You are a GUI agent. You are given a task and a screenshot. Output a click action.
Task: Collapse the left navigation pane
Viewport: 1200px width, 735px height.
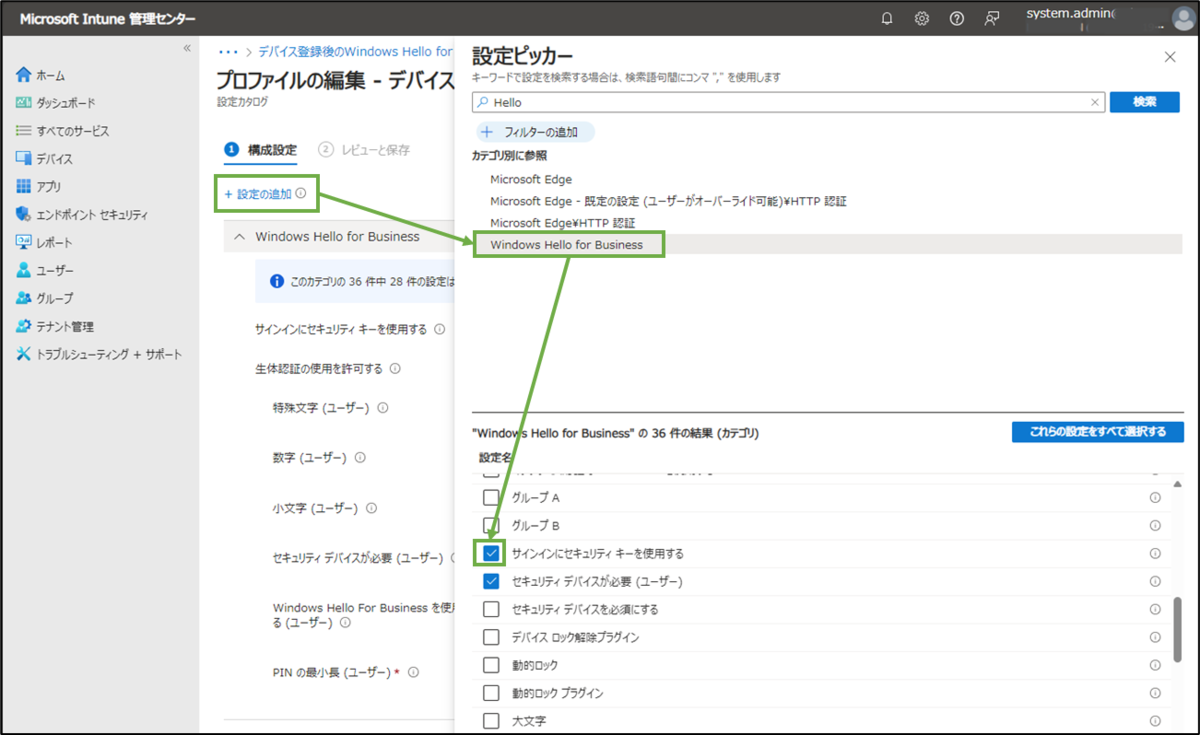[x=186, y=47]
